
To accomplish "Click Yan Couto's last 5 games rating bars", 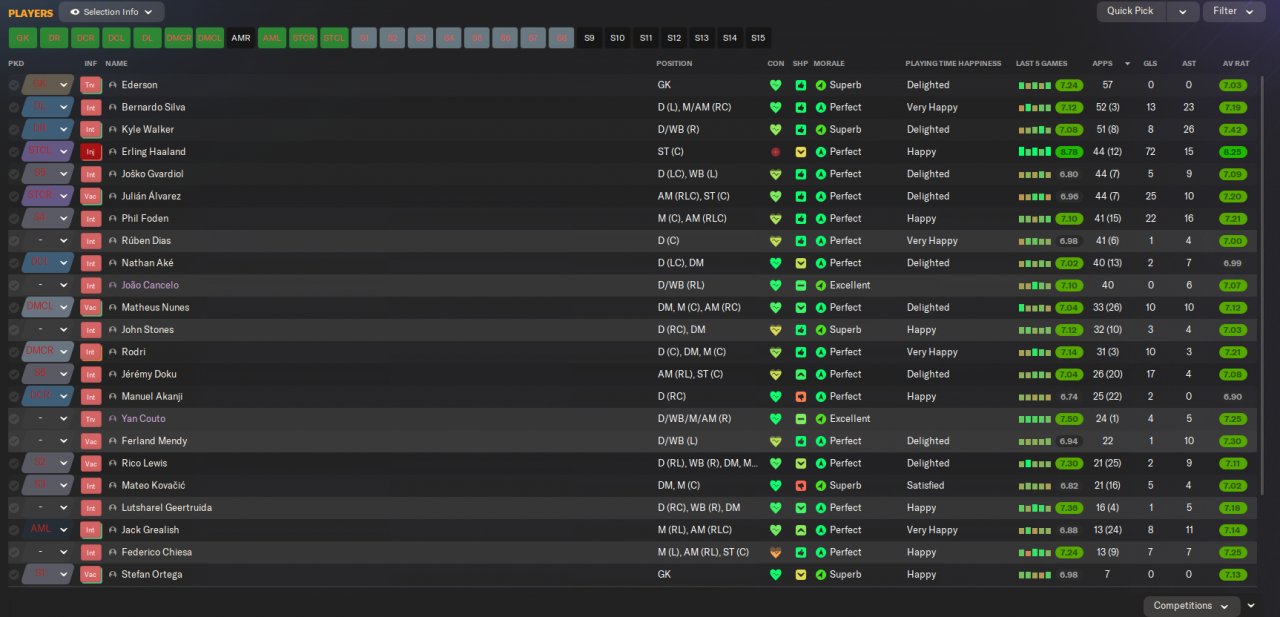I will coord(1036,419).
